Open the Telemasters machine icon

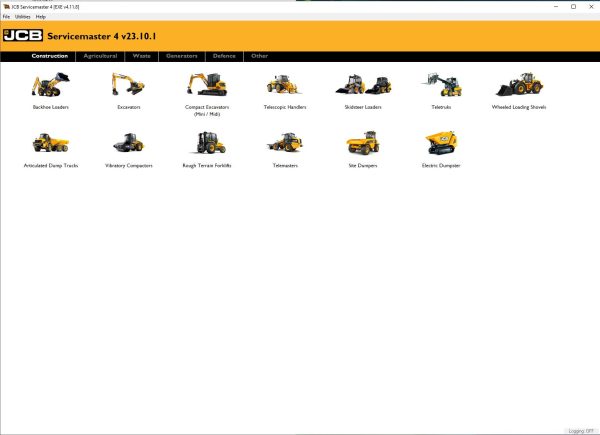[x=285, y=142]
